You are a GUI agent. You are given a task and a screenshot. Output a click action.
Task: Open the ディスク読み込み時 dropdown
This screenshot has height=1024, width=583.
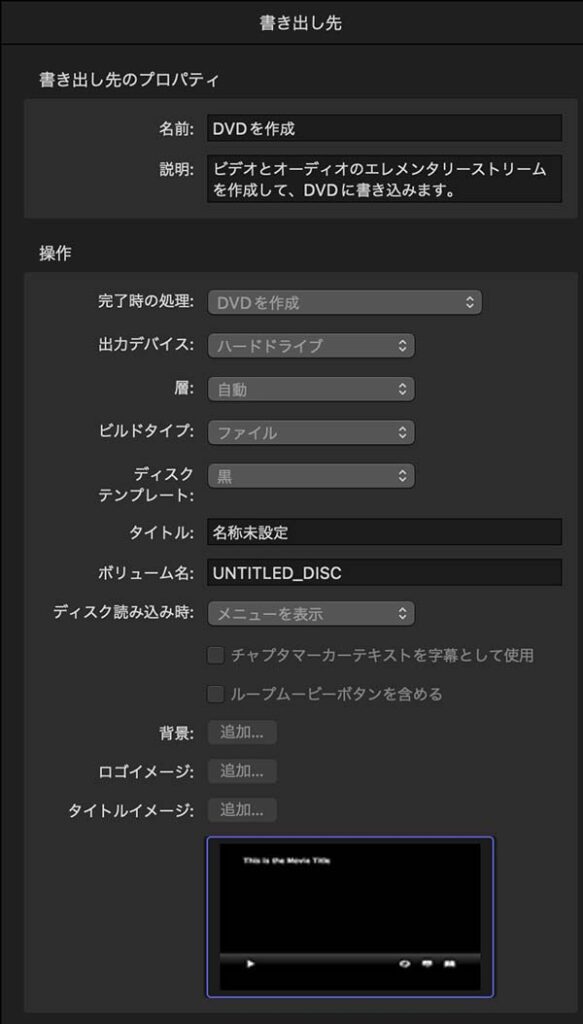coord(311,613)
